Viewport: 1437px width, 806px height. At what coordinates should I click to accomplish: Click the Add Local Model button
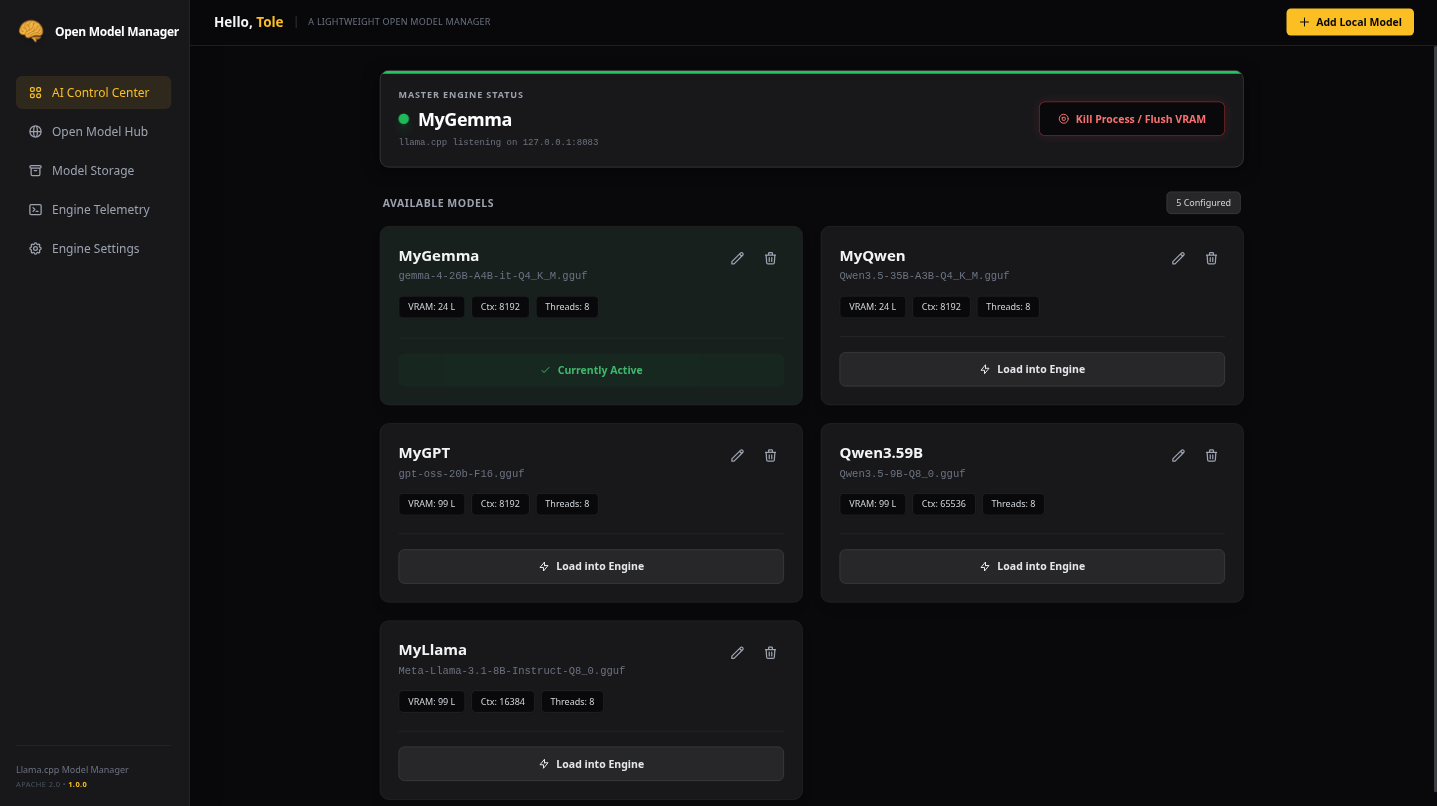(x=1349, y=22)
